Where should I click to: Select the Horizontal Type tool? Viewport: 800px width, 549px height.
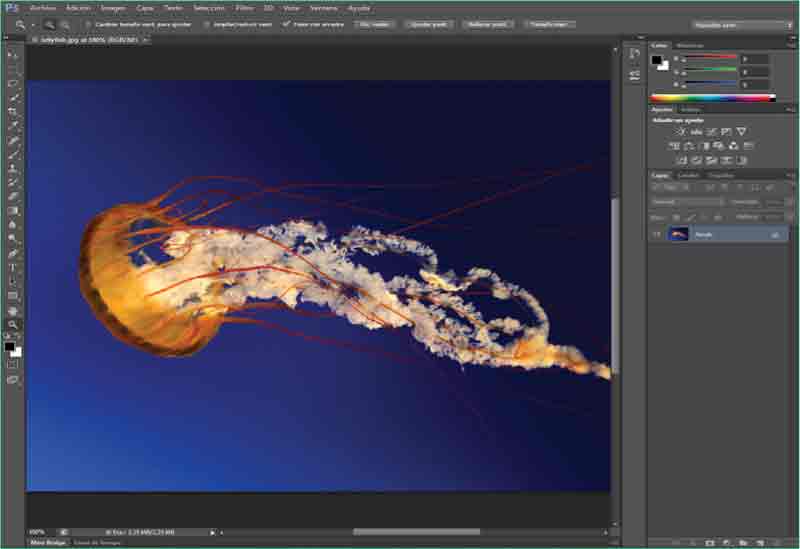click(13, 268)
